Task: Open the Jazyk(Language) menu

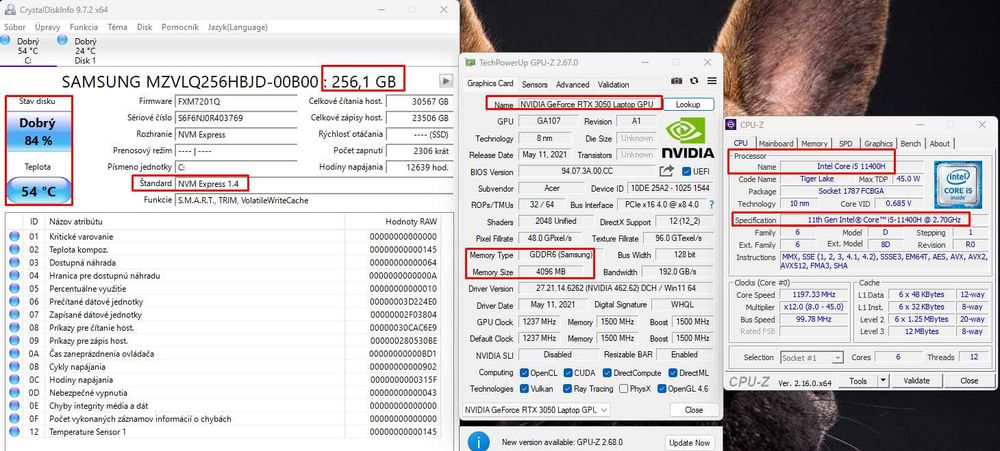Action: [x=238, y=27]
